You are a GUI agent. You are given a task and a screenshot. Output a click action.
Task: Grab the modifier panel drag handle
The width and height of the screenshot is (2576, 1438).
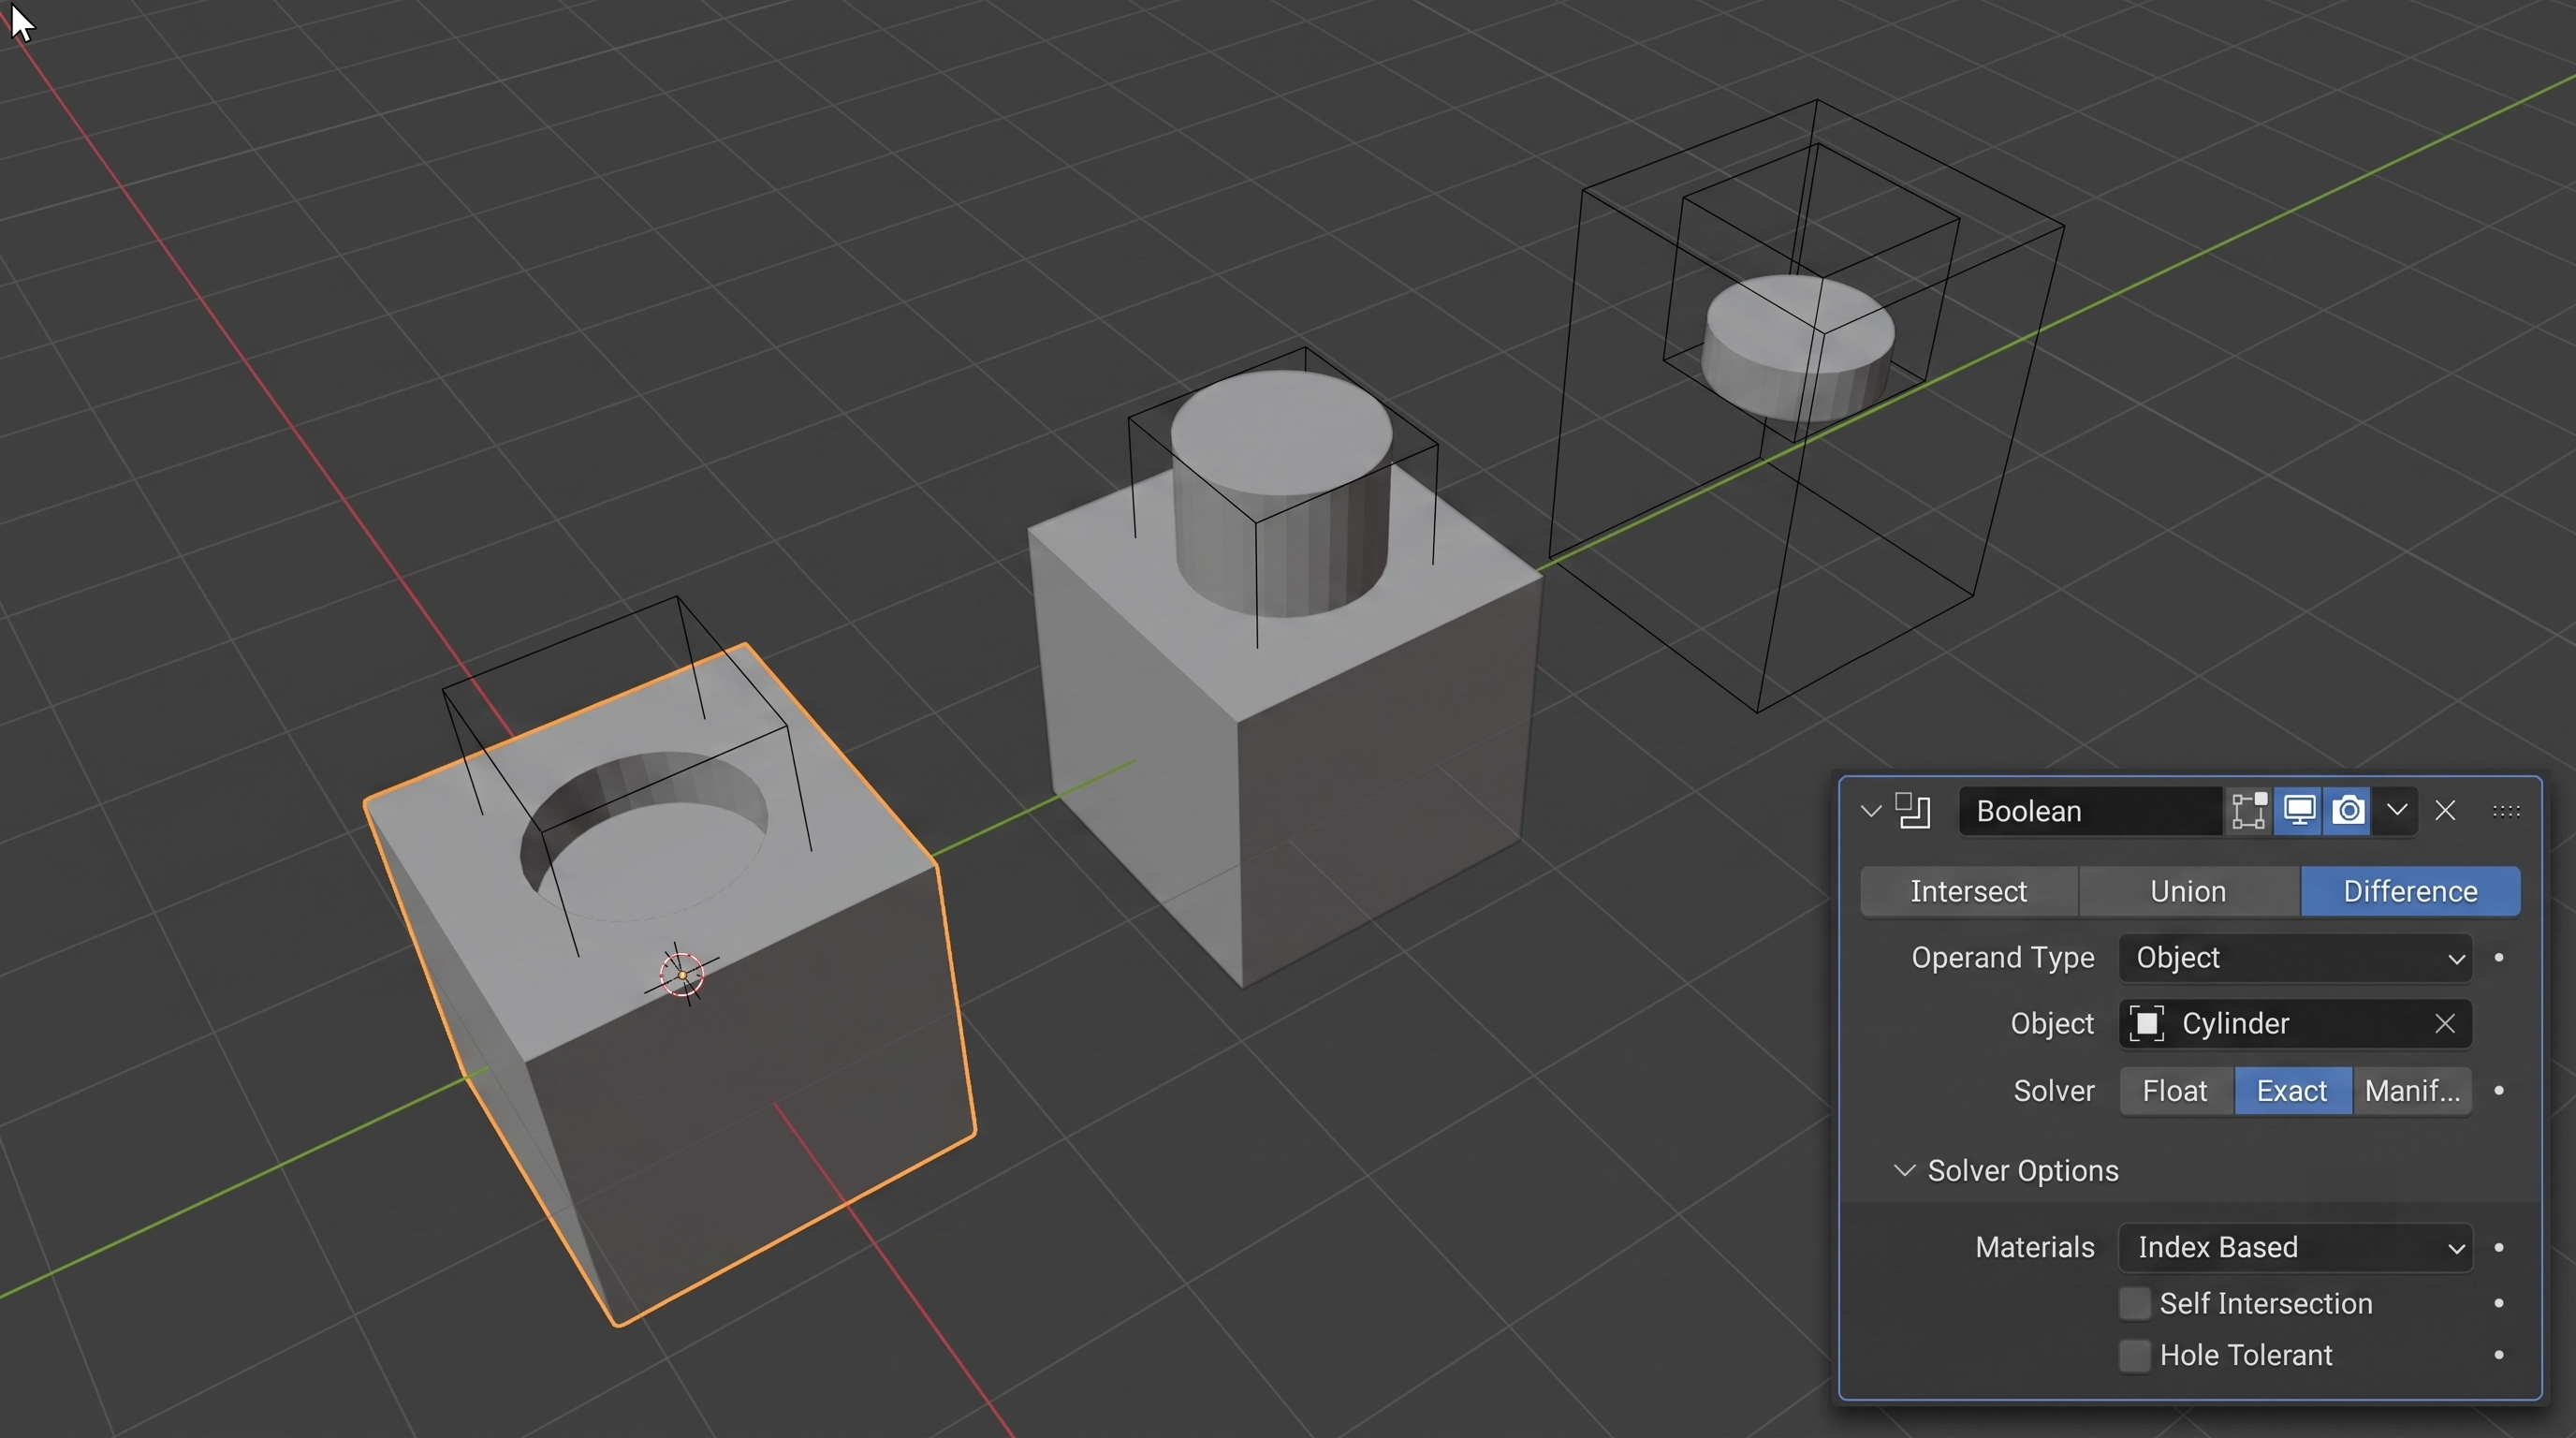pyautogui.click(x=2505, y=811)
